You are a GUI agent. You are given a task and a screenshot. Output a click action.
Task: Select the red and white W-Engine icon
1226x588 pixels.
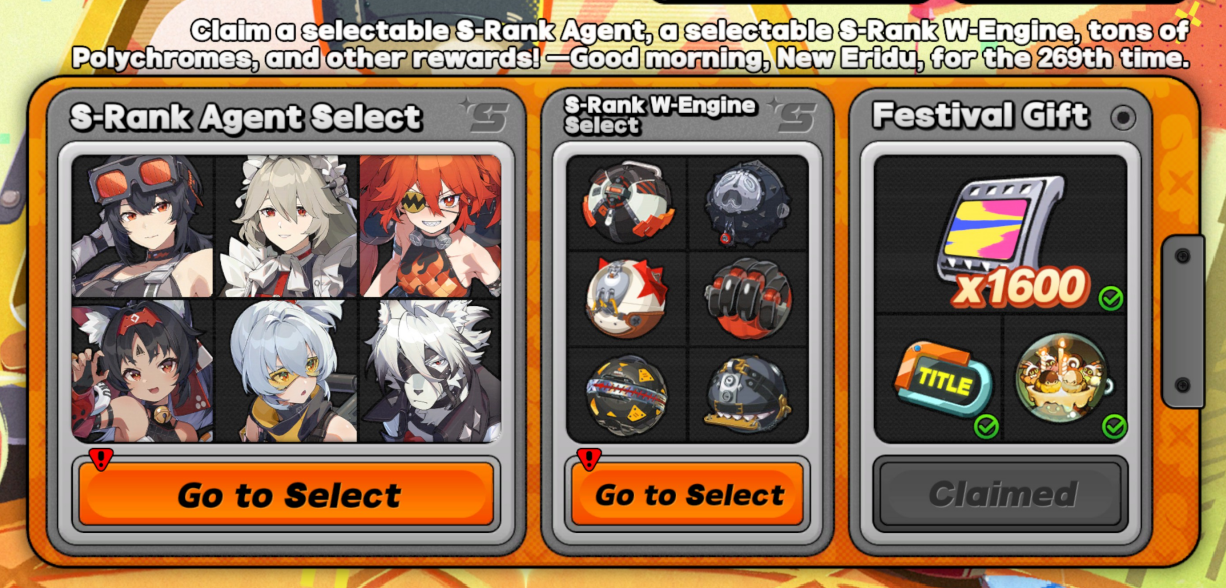click(x=627, y=202)
